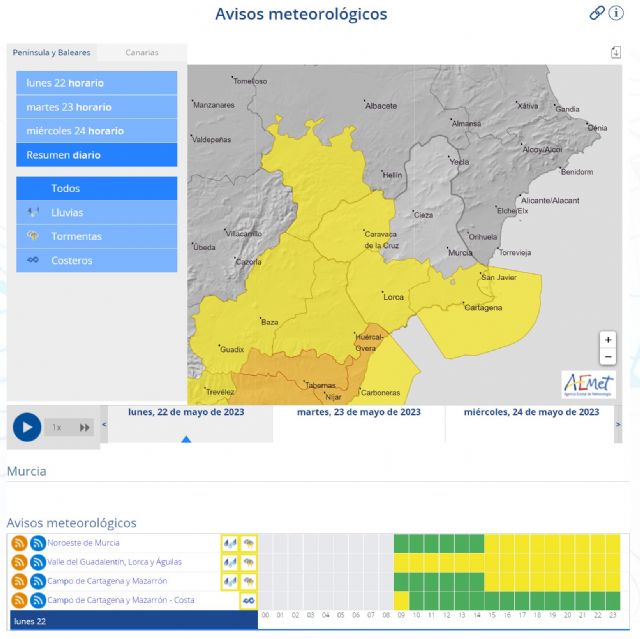Screen dimensions: 640x639
Task: Zoom in on the map
Action: click(608, 339)
